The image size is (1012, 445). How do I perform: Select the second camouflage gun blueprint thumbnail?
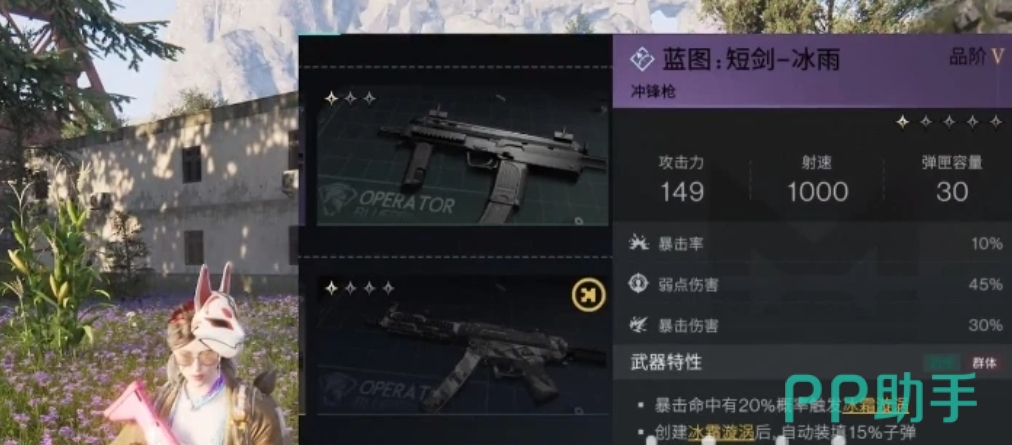(x=462, y=345)
